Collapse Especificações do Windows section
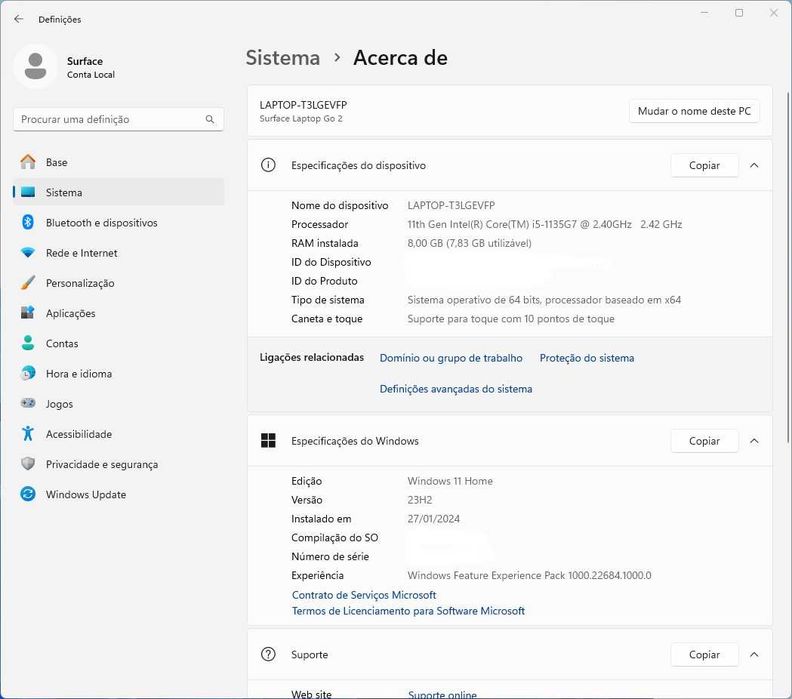 pyautogui.click(x=754, y=441)
